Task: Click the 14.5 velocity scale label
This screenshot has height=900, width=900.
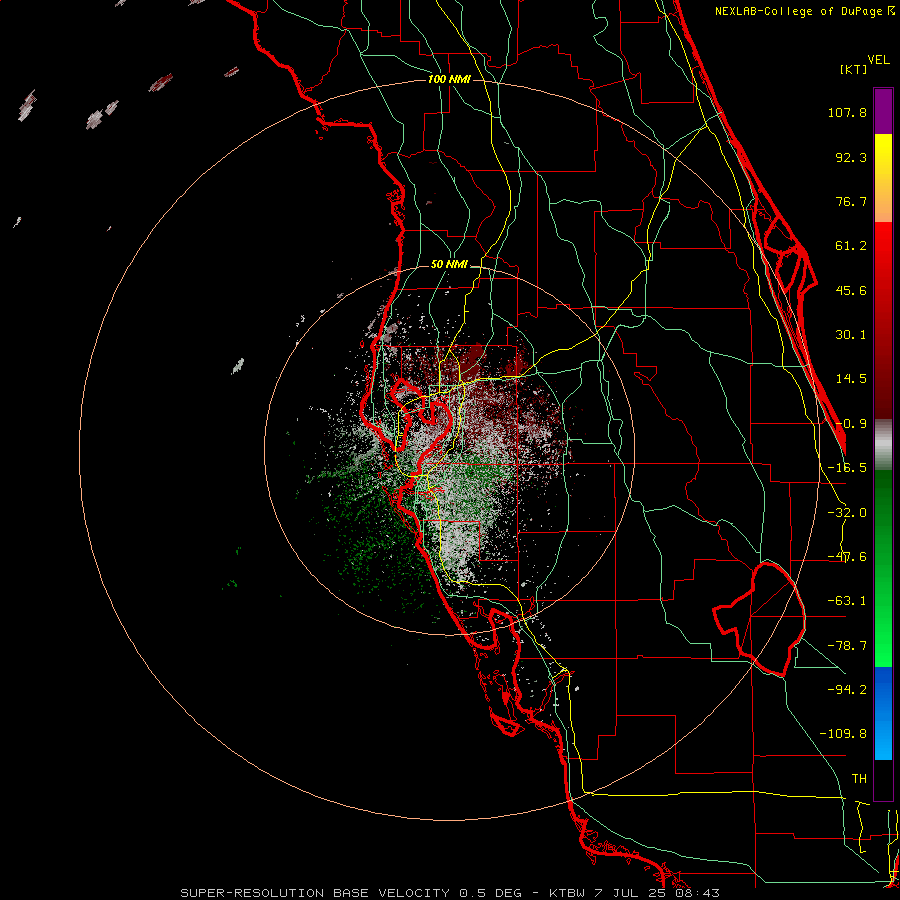Action: click(851, 379)
